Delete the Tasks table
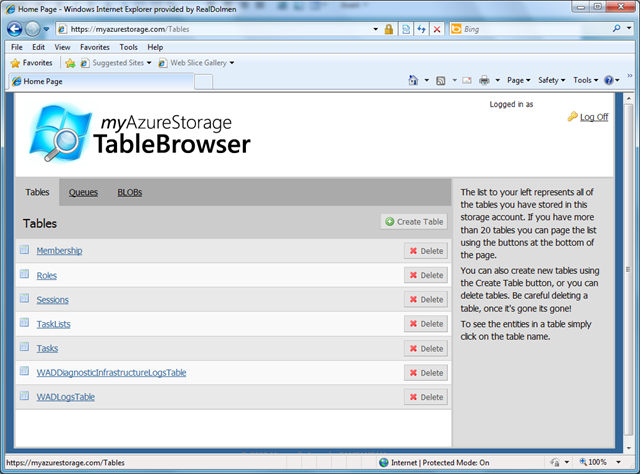The width and height of the screenshot is (640, 474). coord(426,349)
